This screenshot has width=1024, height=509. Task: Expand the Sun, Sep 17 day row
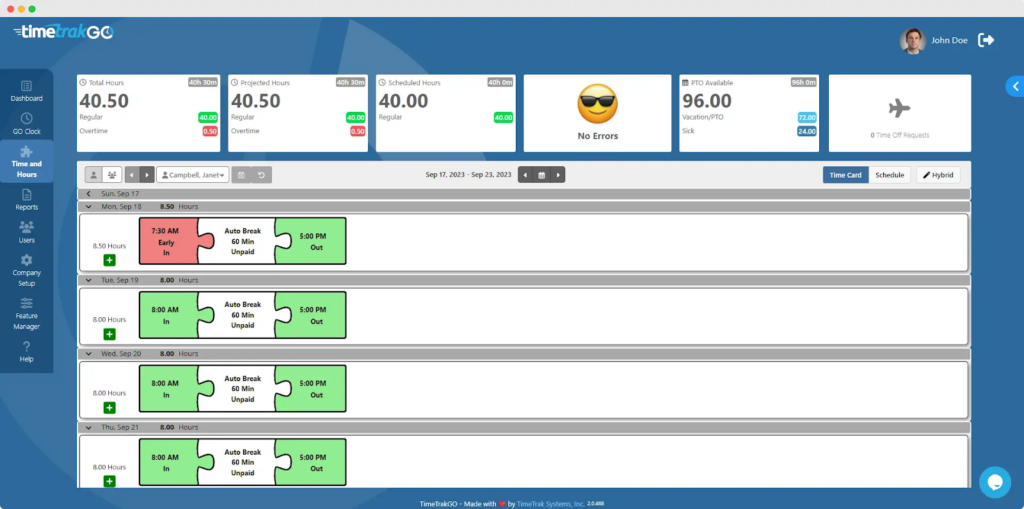click(x=88, y=194)
